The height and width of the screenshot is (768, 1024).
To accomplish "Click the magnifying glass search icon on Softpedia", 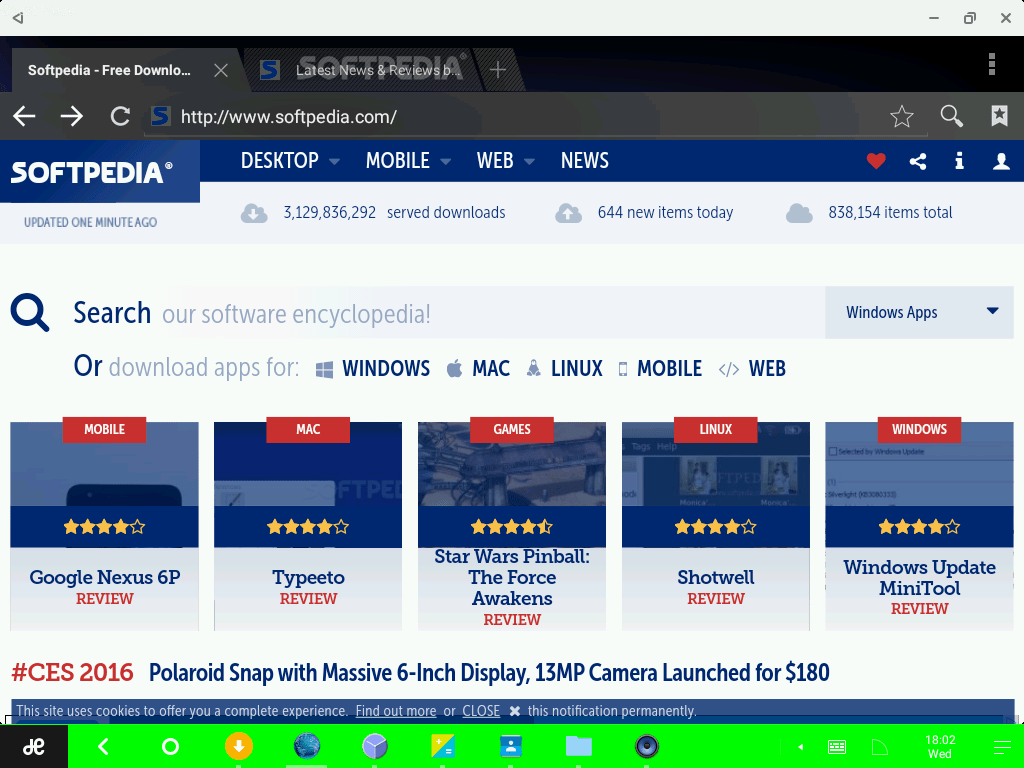I will (29, 313).
